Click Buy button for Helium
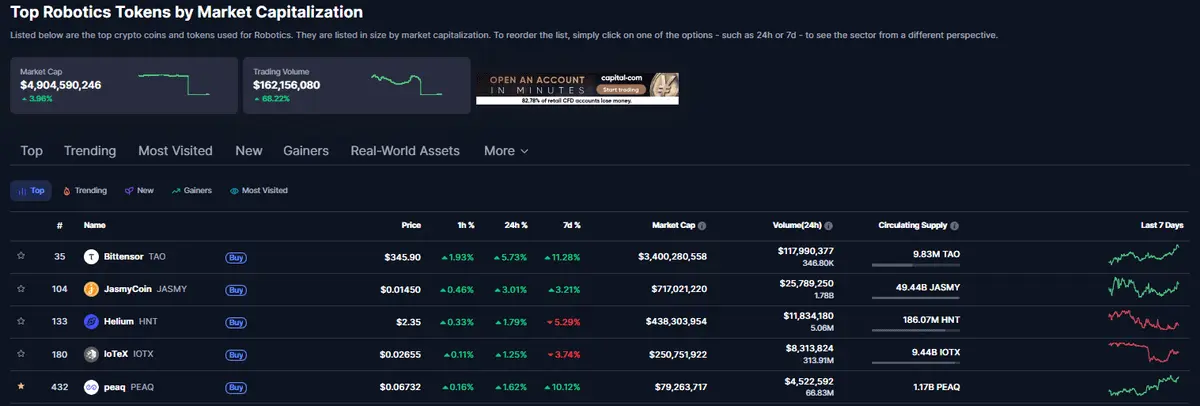 [x=236, y=322]
